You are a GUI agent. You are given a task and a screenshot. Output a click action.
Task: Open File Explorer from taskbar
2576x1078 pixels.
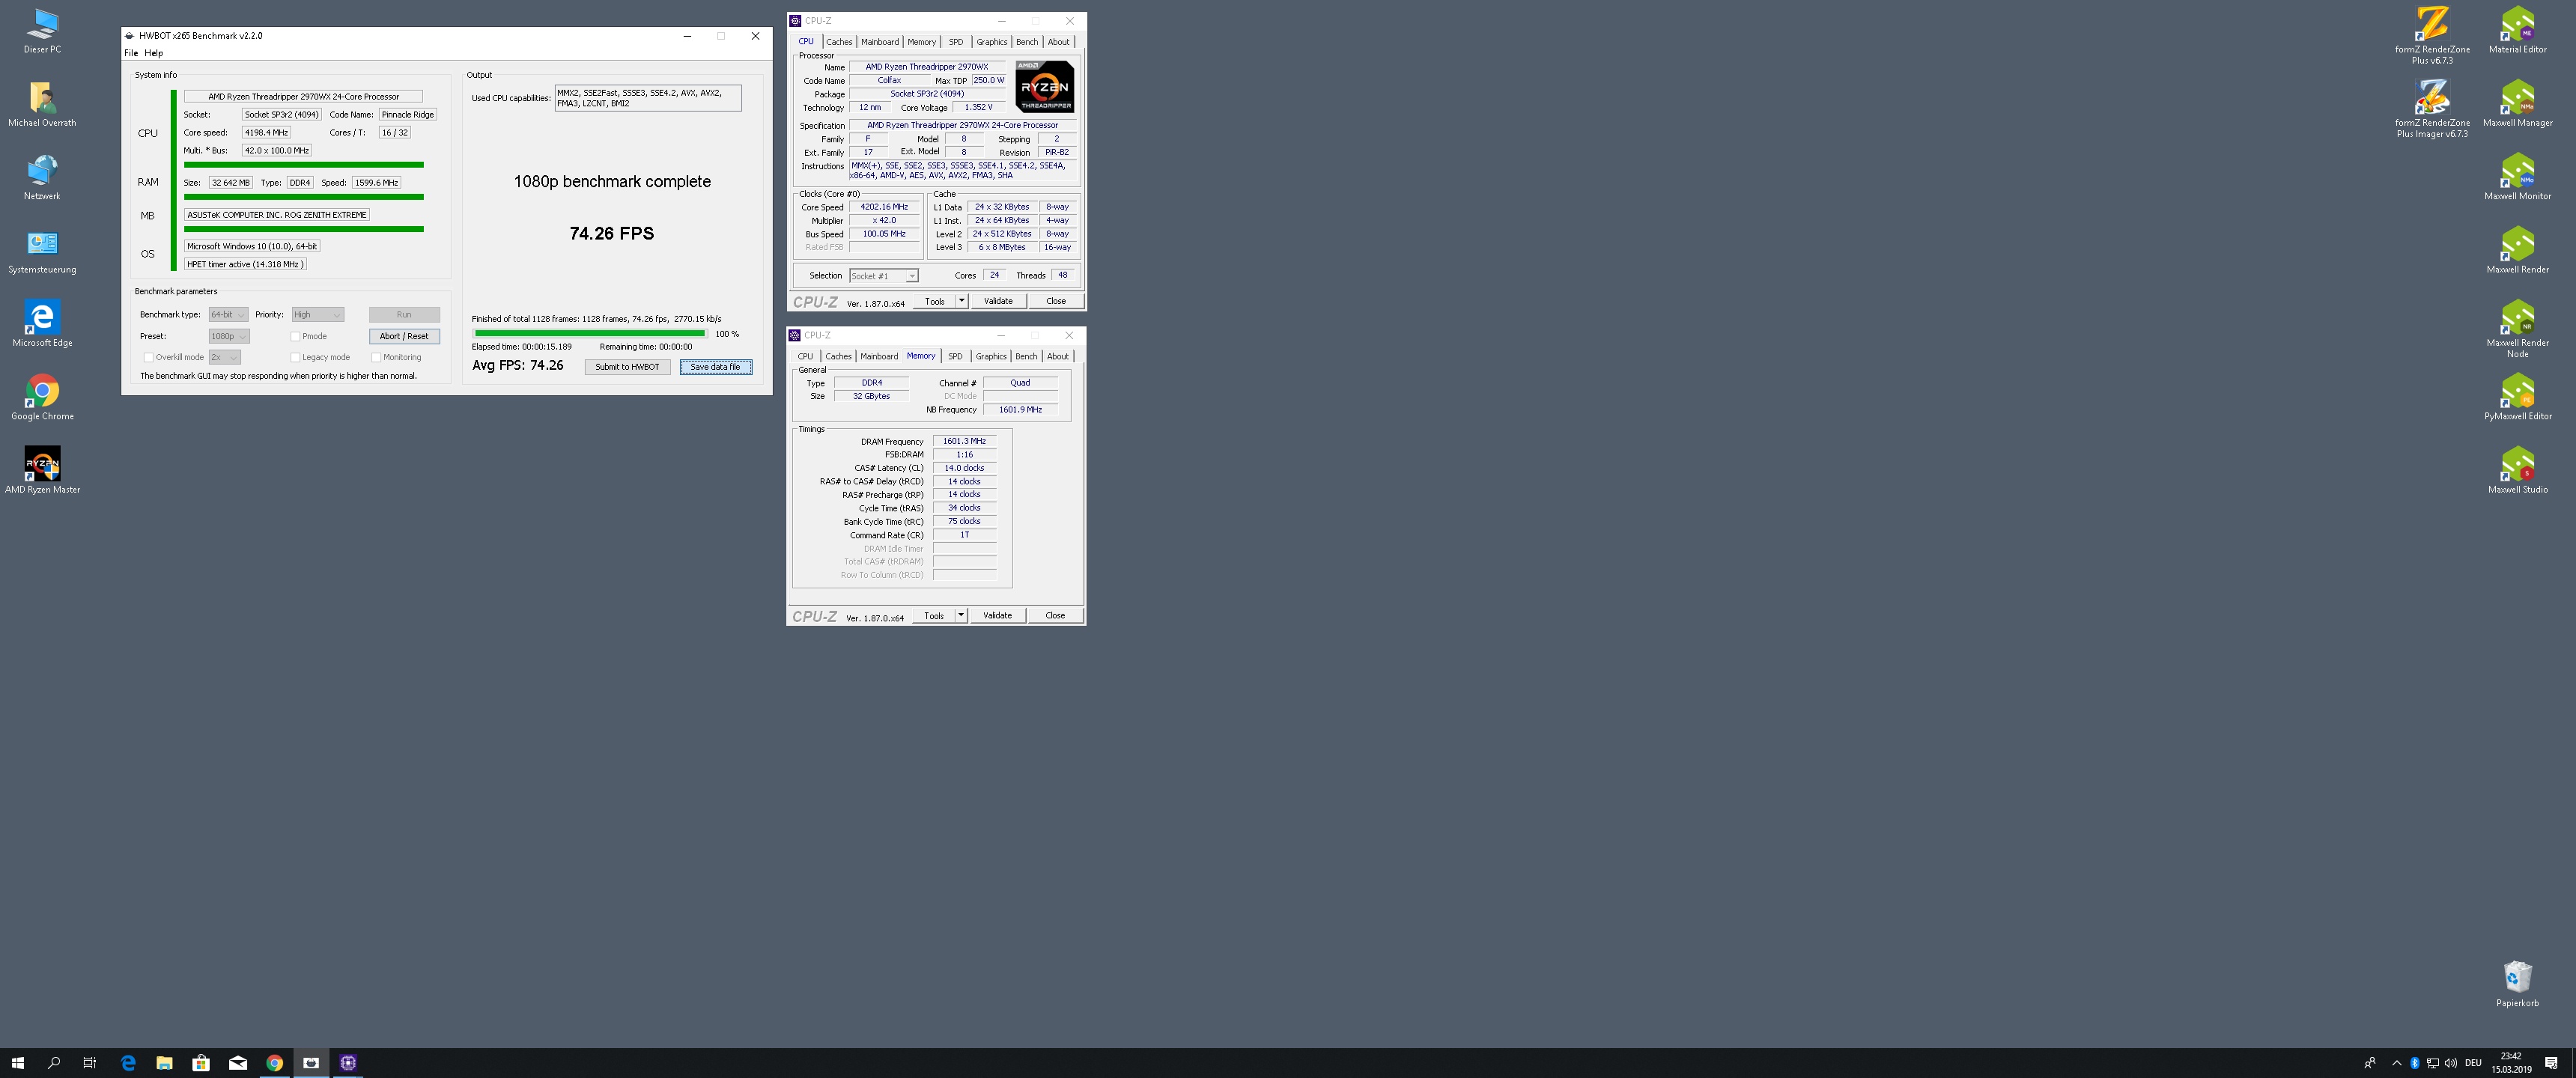point(164,1063)
